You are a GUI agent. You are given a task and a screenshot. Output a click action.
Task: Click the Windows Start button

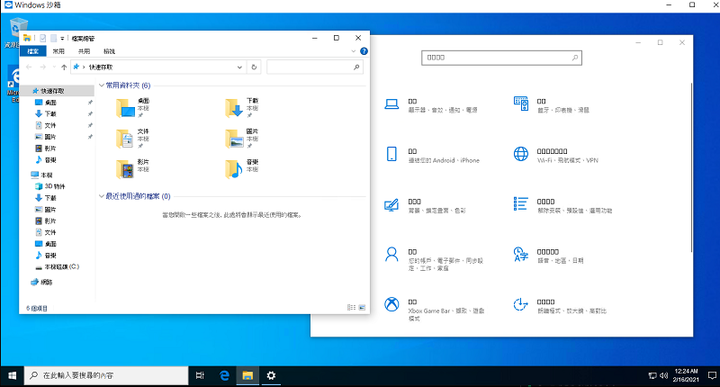12,376
